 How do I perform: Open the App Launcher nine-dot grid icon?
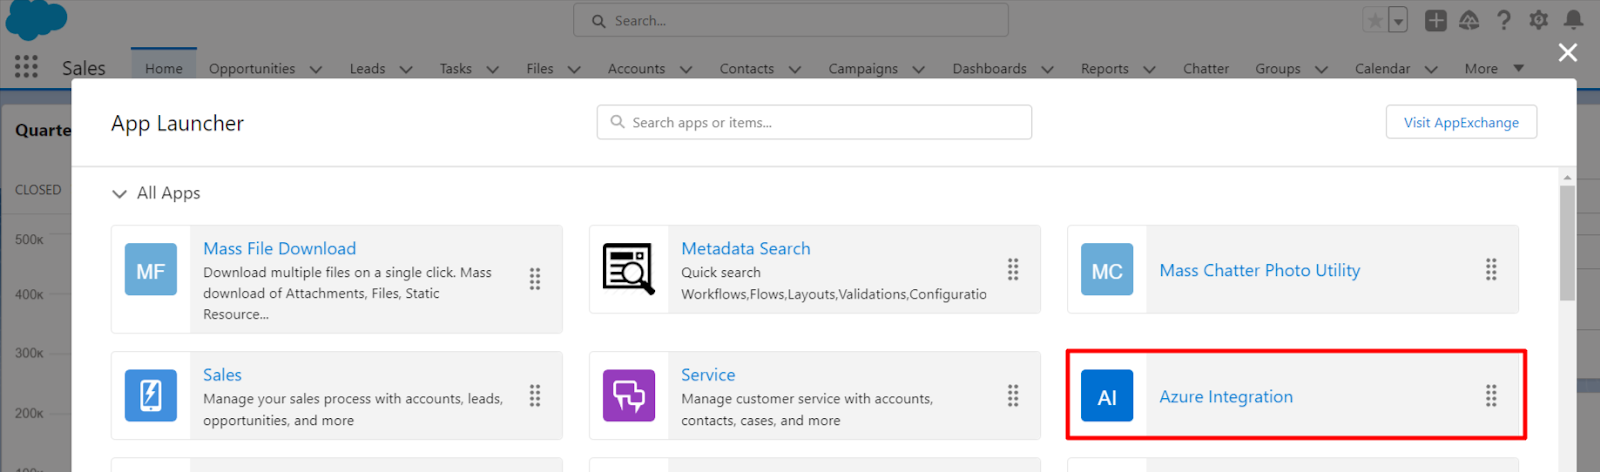pos(26,67)
